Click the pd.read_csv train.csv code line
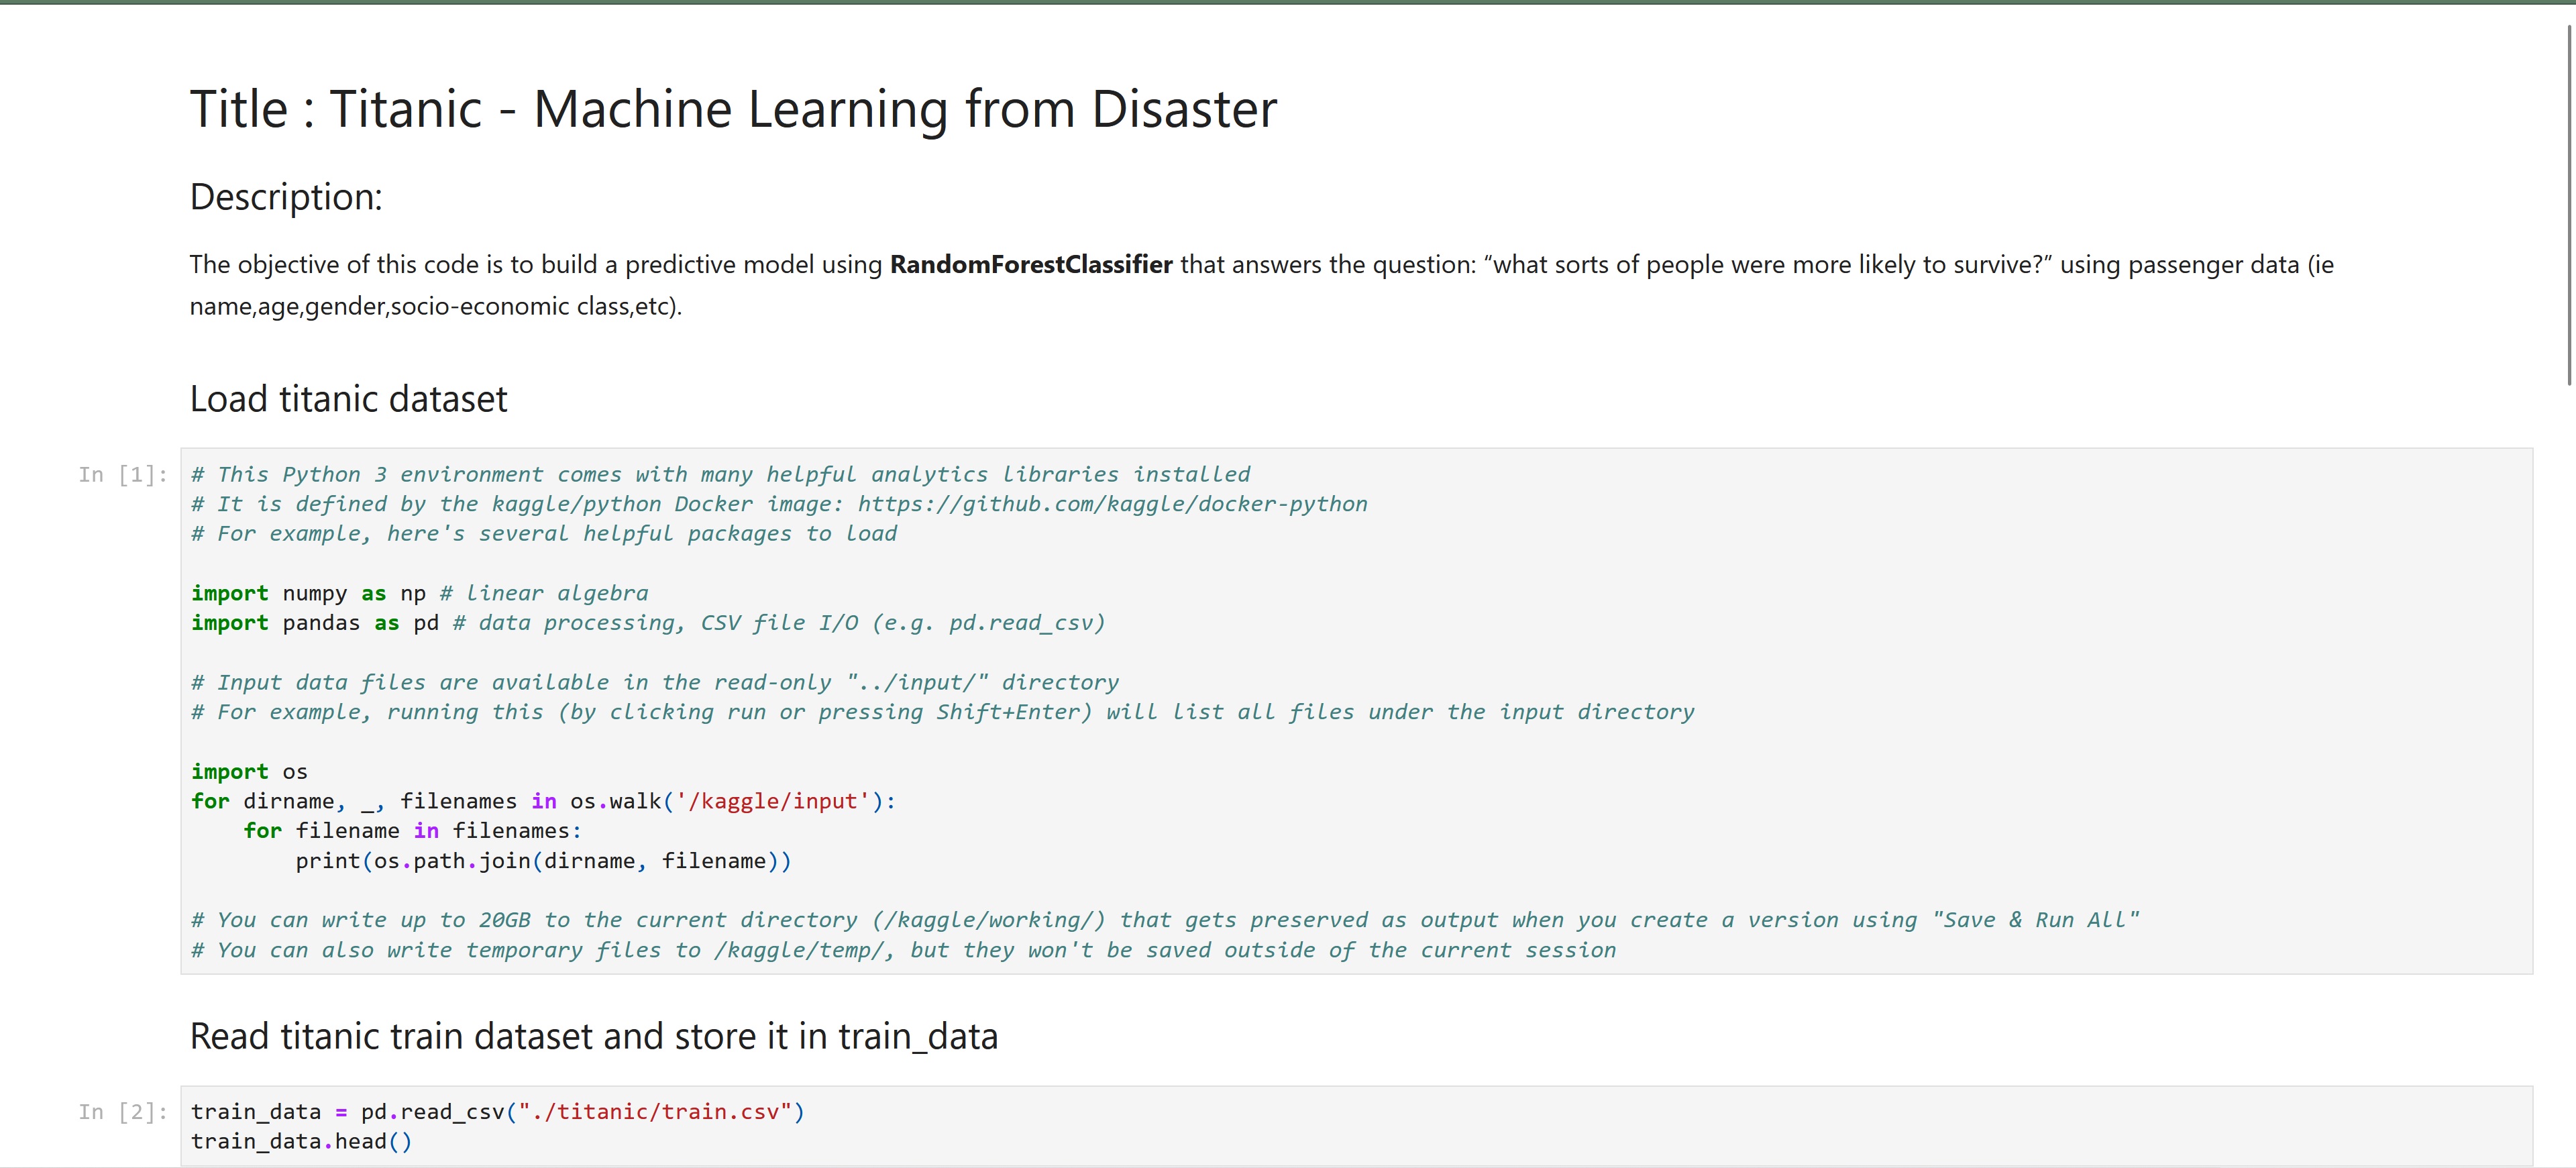The width and height of the screenshot is (2576, 1168). click(x=497, y=1112)
